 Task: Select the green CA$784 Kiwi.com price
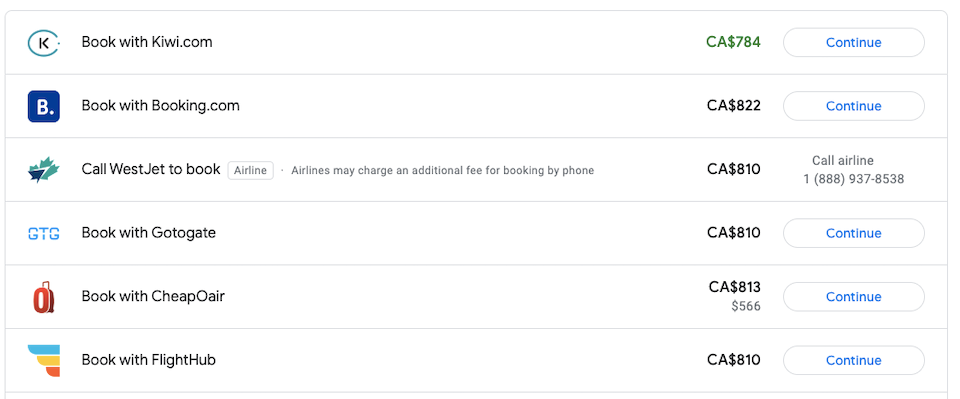coord(733,42)
